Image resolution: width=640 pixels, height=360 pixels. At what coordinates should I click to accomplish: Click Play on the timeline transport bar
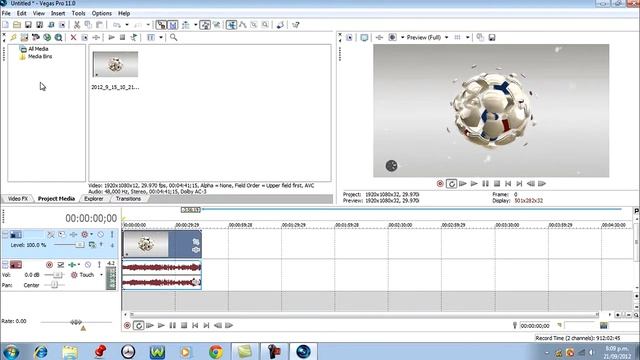(x=161, y=325)
